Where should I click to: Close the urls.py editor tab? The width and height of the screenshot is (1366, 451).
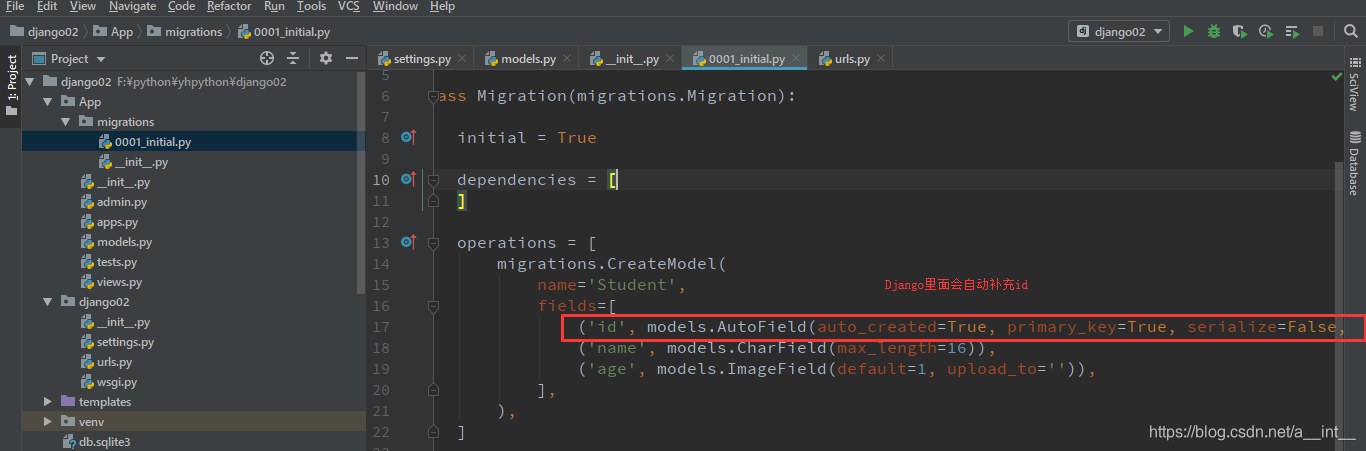881,59
